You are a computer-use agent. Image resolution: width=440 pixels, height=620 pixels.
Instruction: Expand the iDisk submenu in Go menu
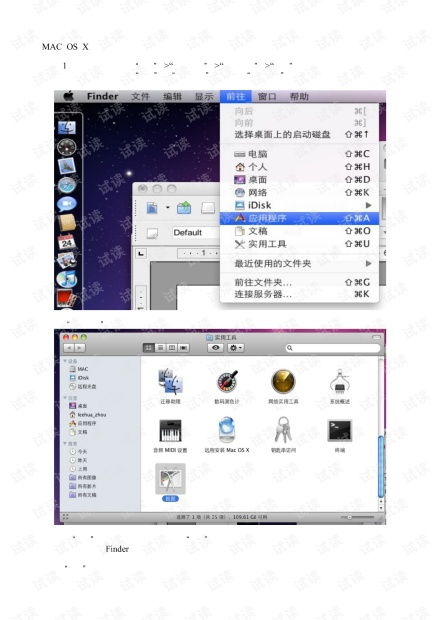point(299,205)
